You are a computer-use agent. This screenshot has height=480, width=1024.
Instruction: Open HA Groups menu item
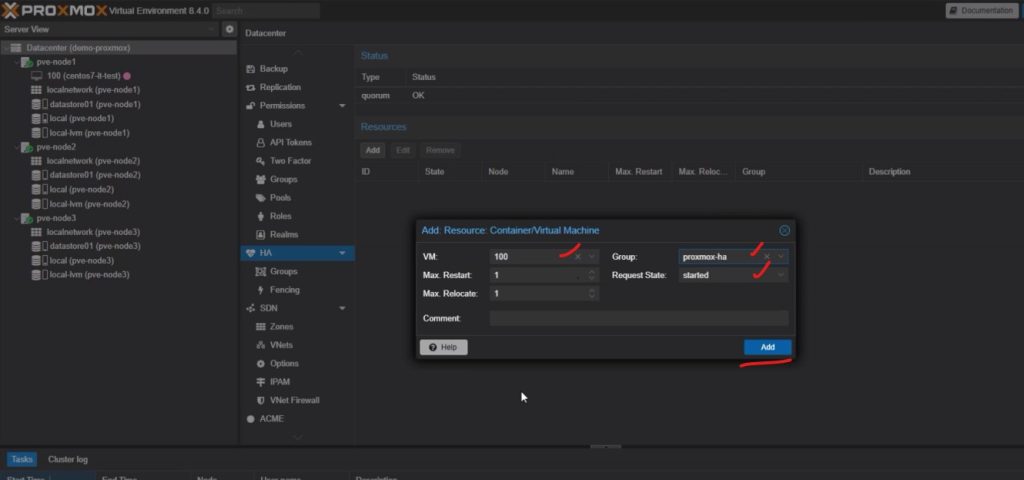[x=283, y=271]
